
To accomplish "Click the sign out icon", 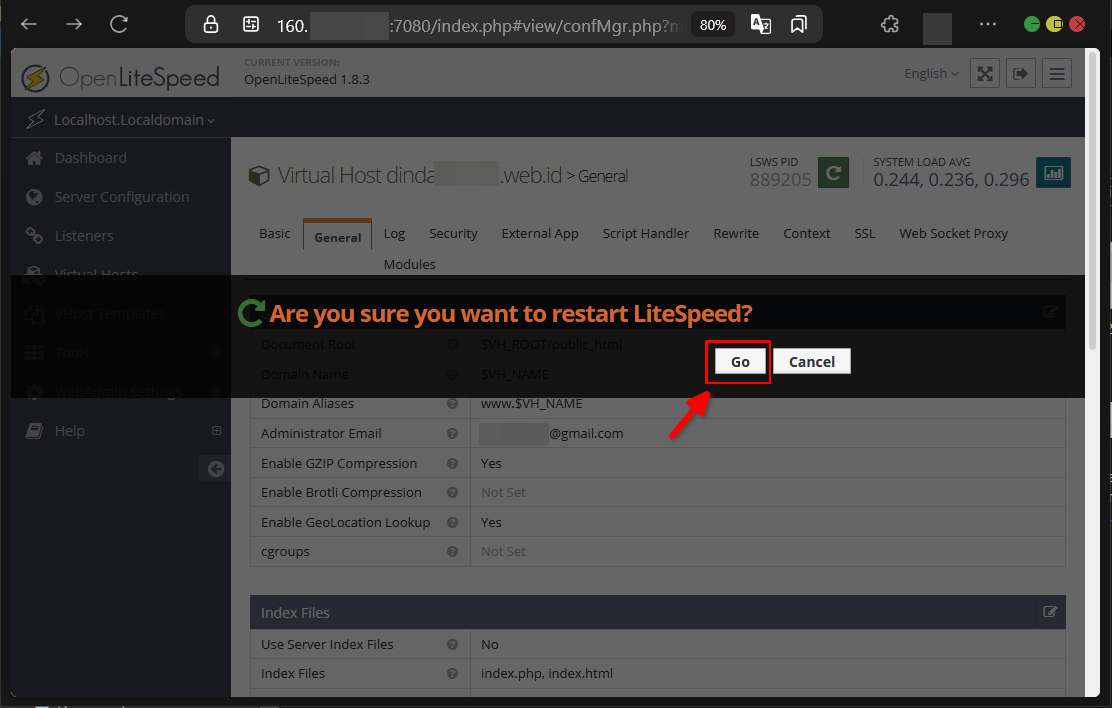I will 1021,73.
